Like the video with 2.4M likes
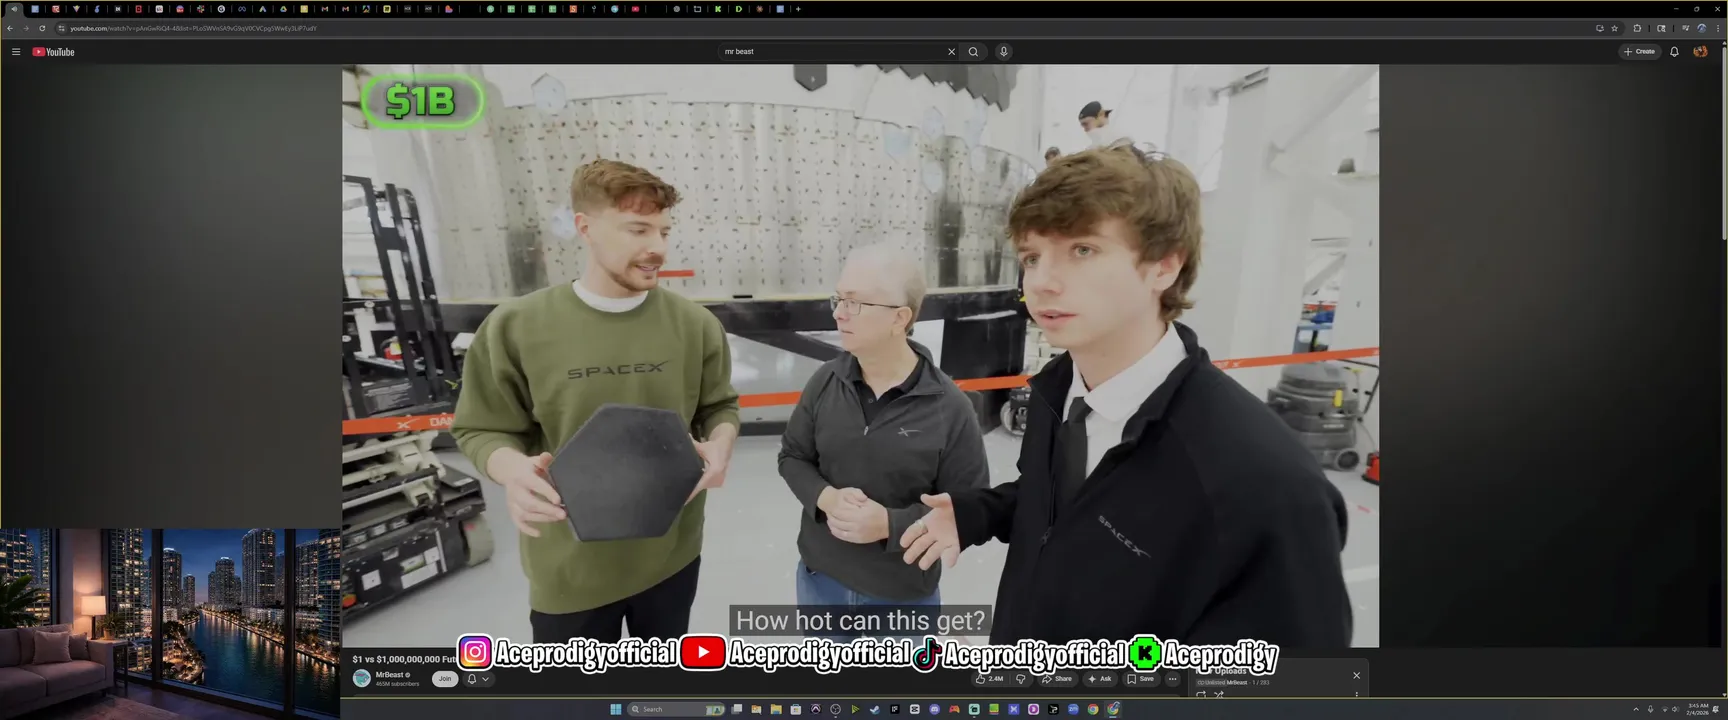 pyautogui.click(x=990, y=679)
